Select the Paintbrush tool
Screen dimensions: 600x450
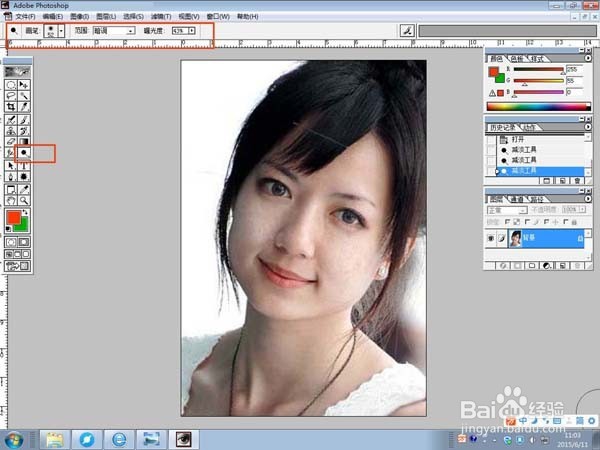tap(24, 120)
